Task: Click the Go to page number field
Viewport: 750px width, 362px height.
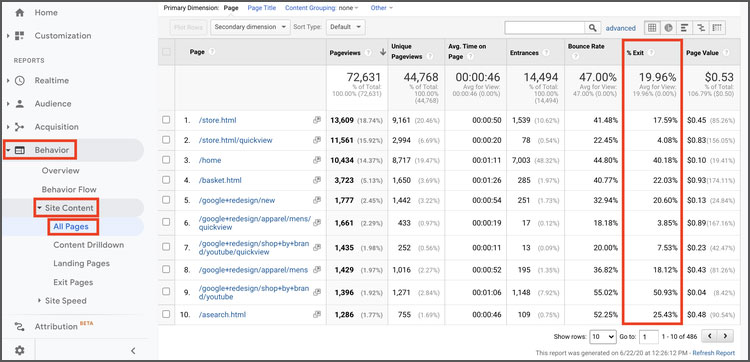Action: [x=649, y=337]
